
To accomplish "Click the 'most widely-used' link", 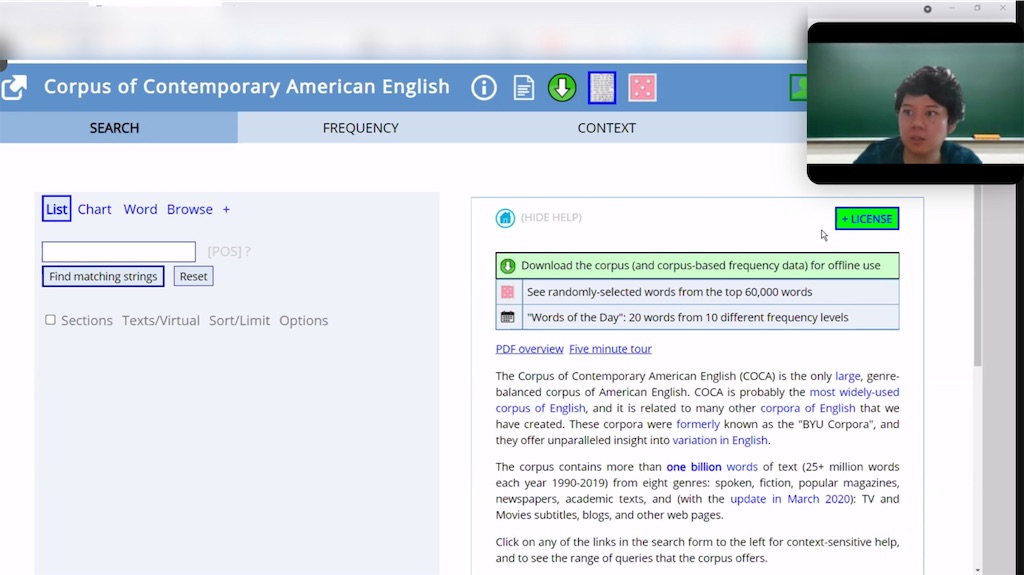I will (854, 392).
